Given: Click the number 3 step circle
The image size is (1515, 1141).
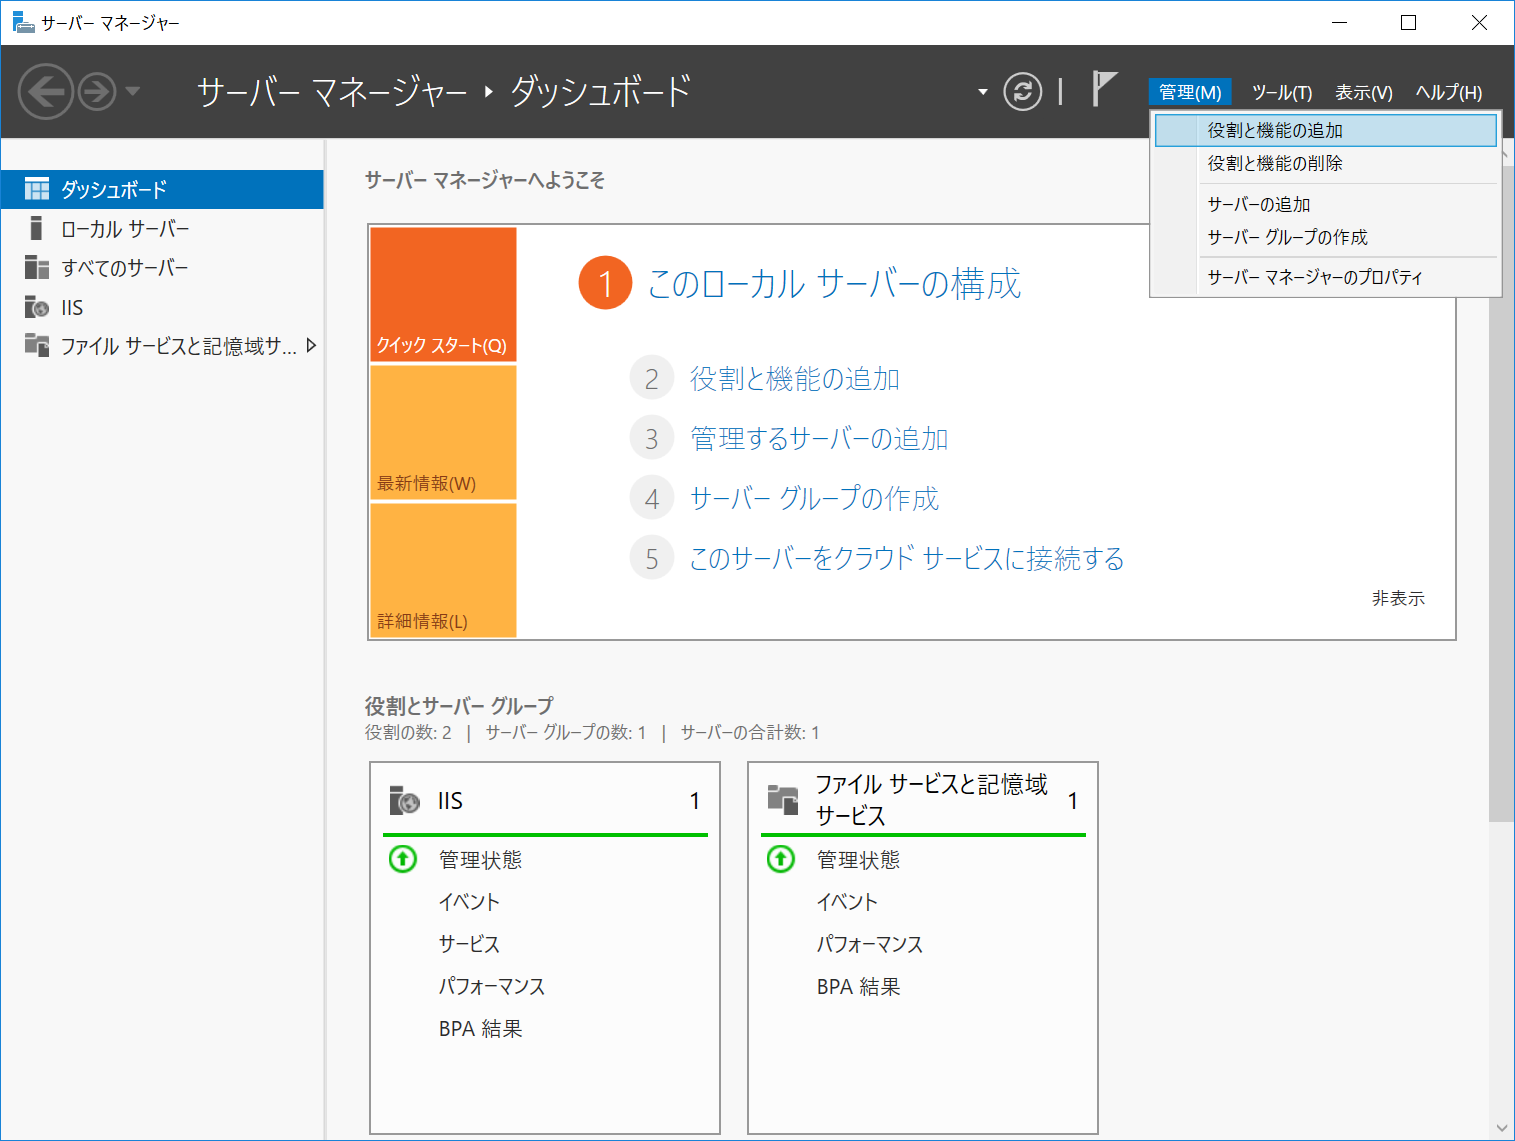Looking at the screenshot, I should coord(652,439).
